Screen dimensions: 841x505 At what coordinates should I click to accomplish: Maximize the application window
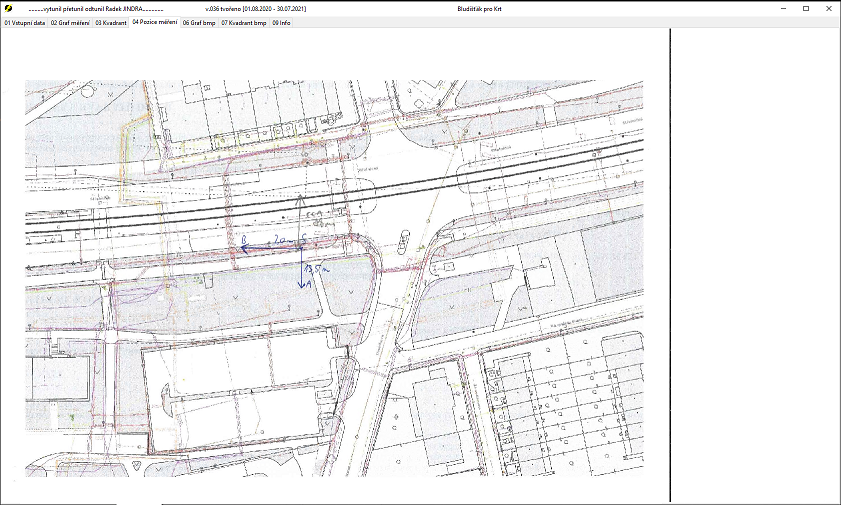pos(805,8)
